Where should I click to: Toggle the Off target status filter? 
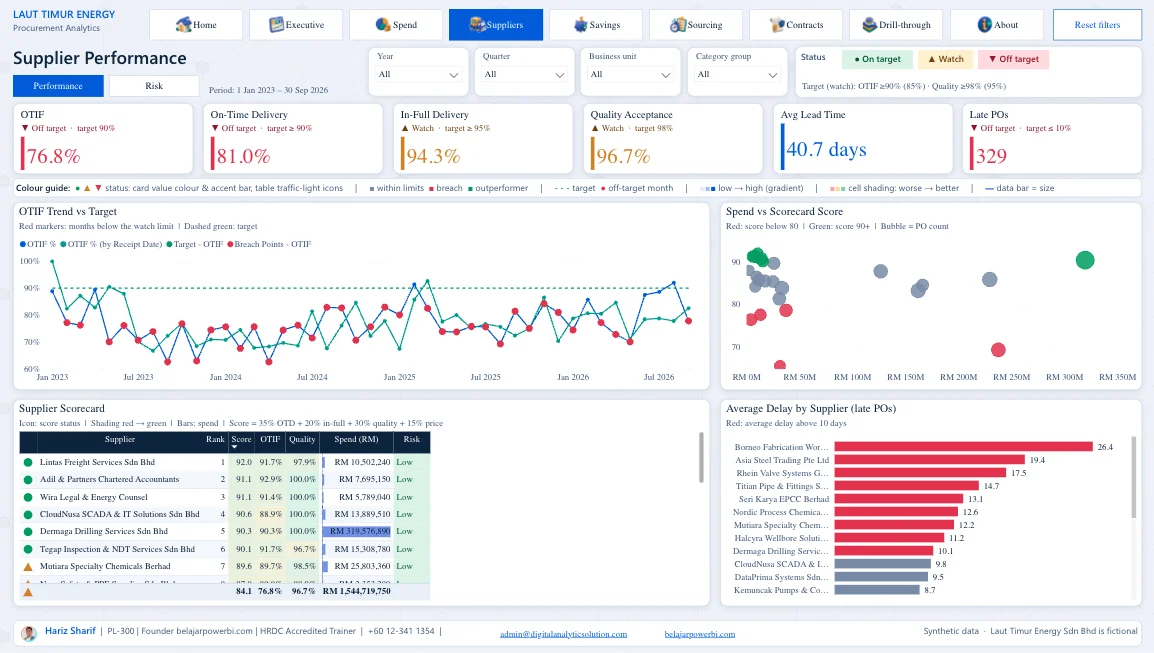(1013, 59)
